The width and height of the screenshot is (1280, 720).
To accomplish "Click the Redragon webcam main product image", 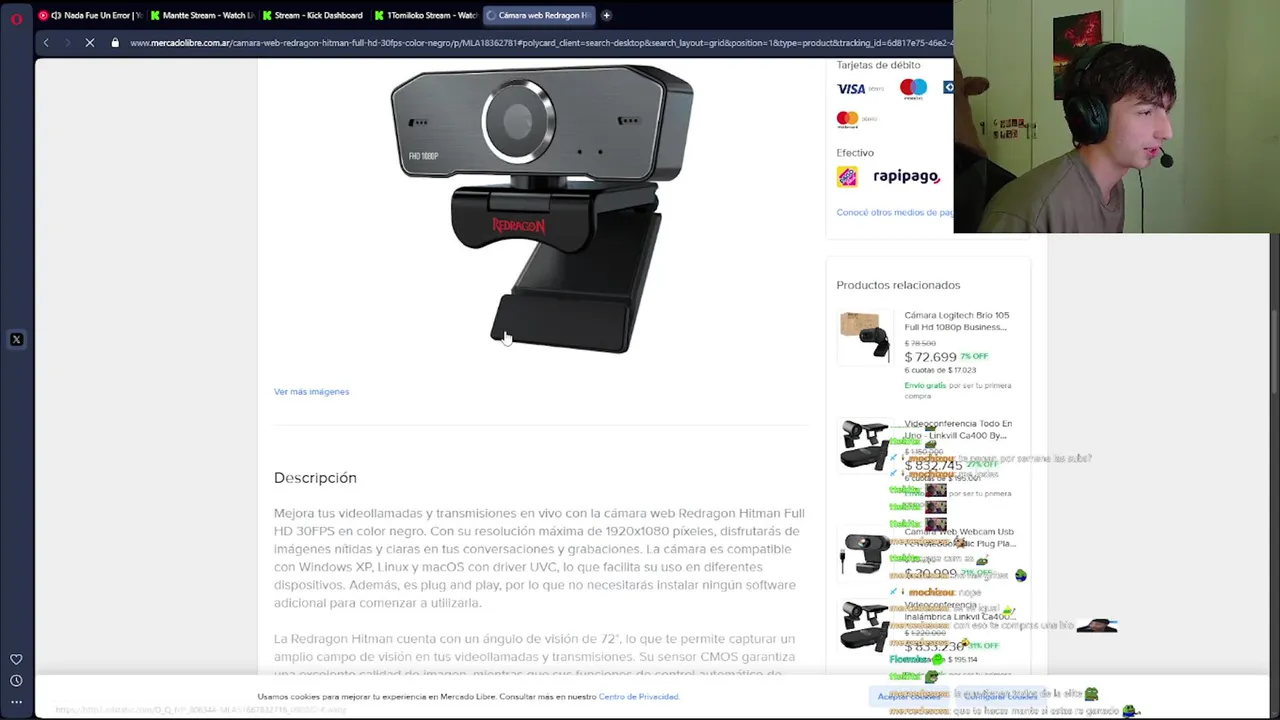I will [x=542, y=208].
